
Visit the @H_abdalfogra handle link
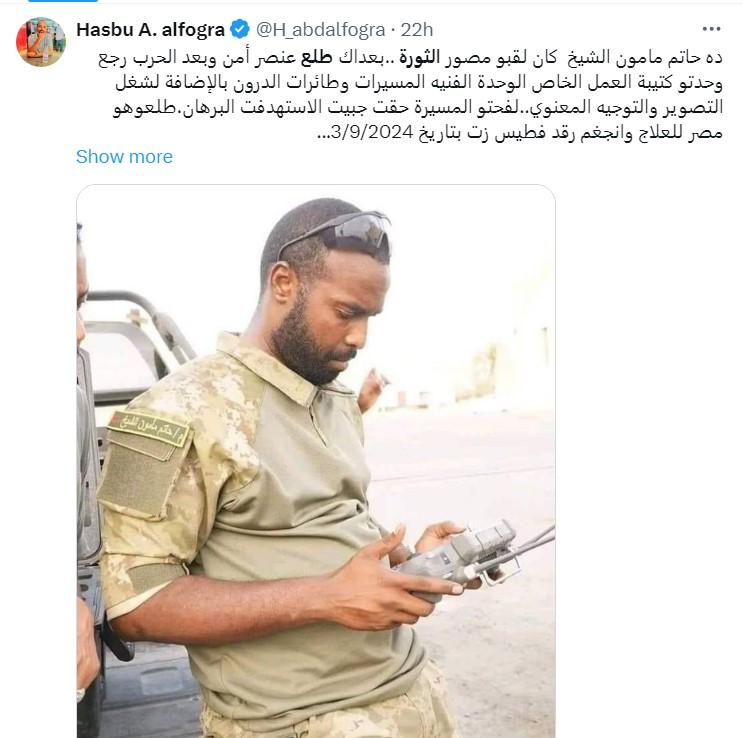click(x=320, y=29)
